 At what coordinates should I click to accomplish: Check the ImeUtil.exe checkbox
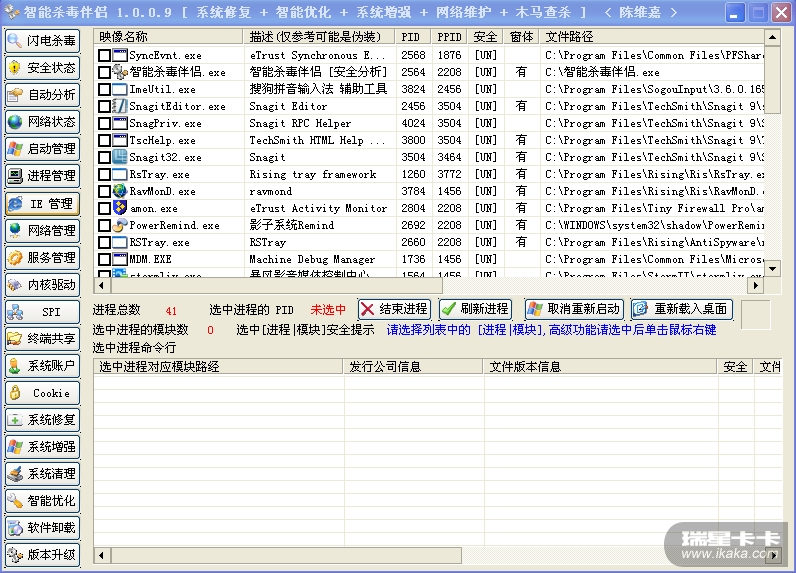click(x=104, y=89)
